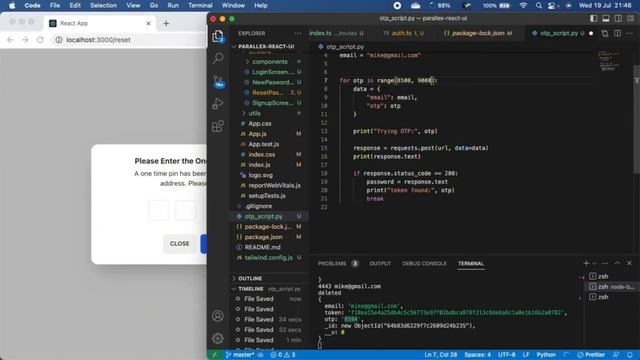Screen dimensions: 640x360
Task: Open the Manage gear in activity bar
Action: point(218,338)
